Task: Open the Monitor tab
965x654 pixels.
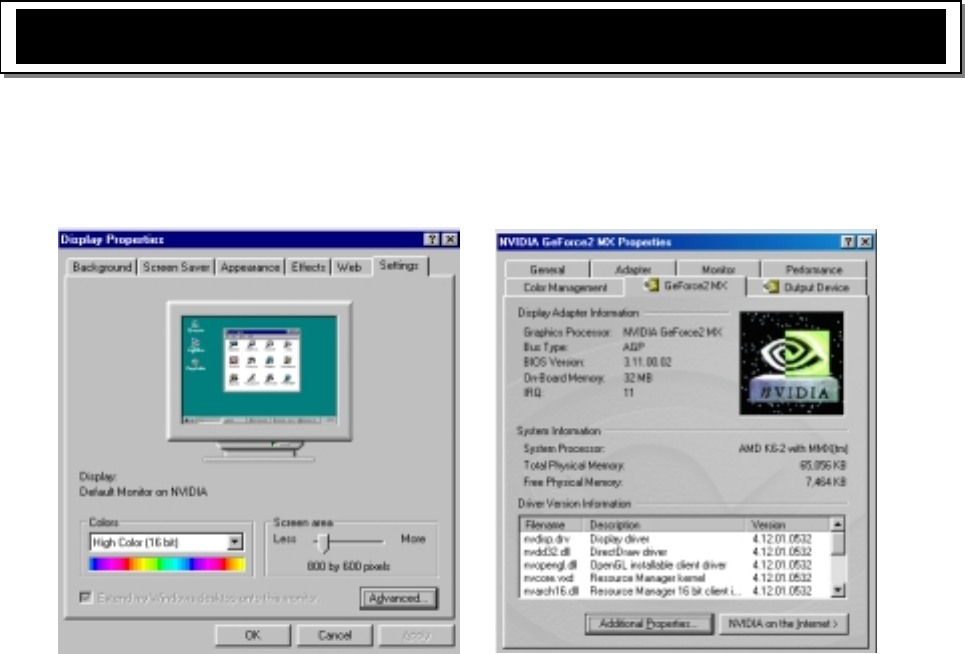Action: pyautogui.click(x=718, y=269)
